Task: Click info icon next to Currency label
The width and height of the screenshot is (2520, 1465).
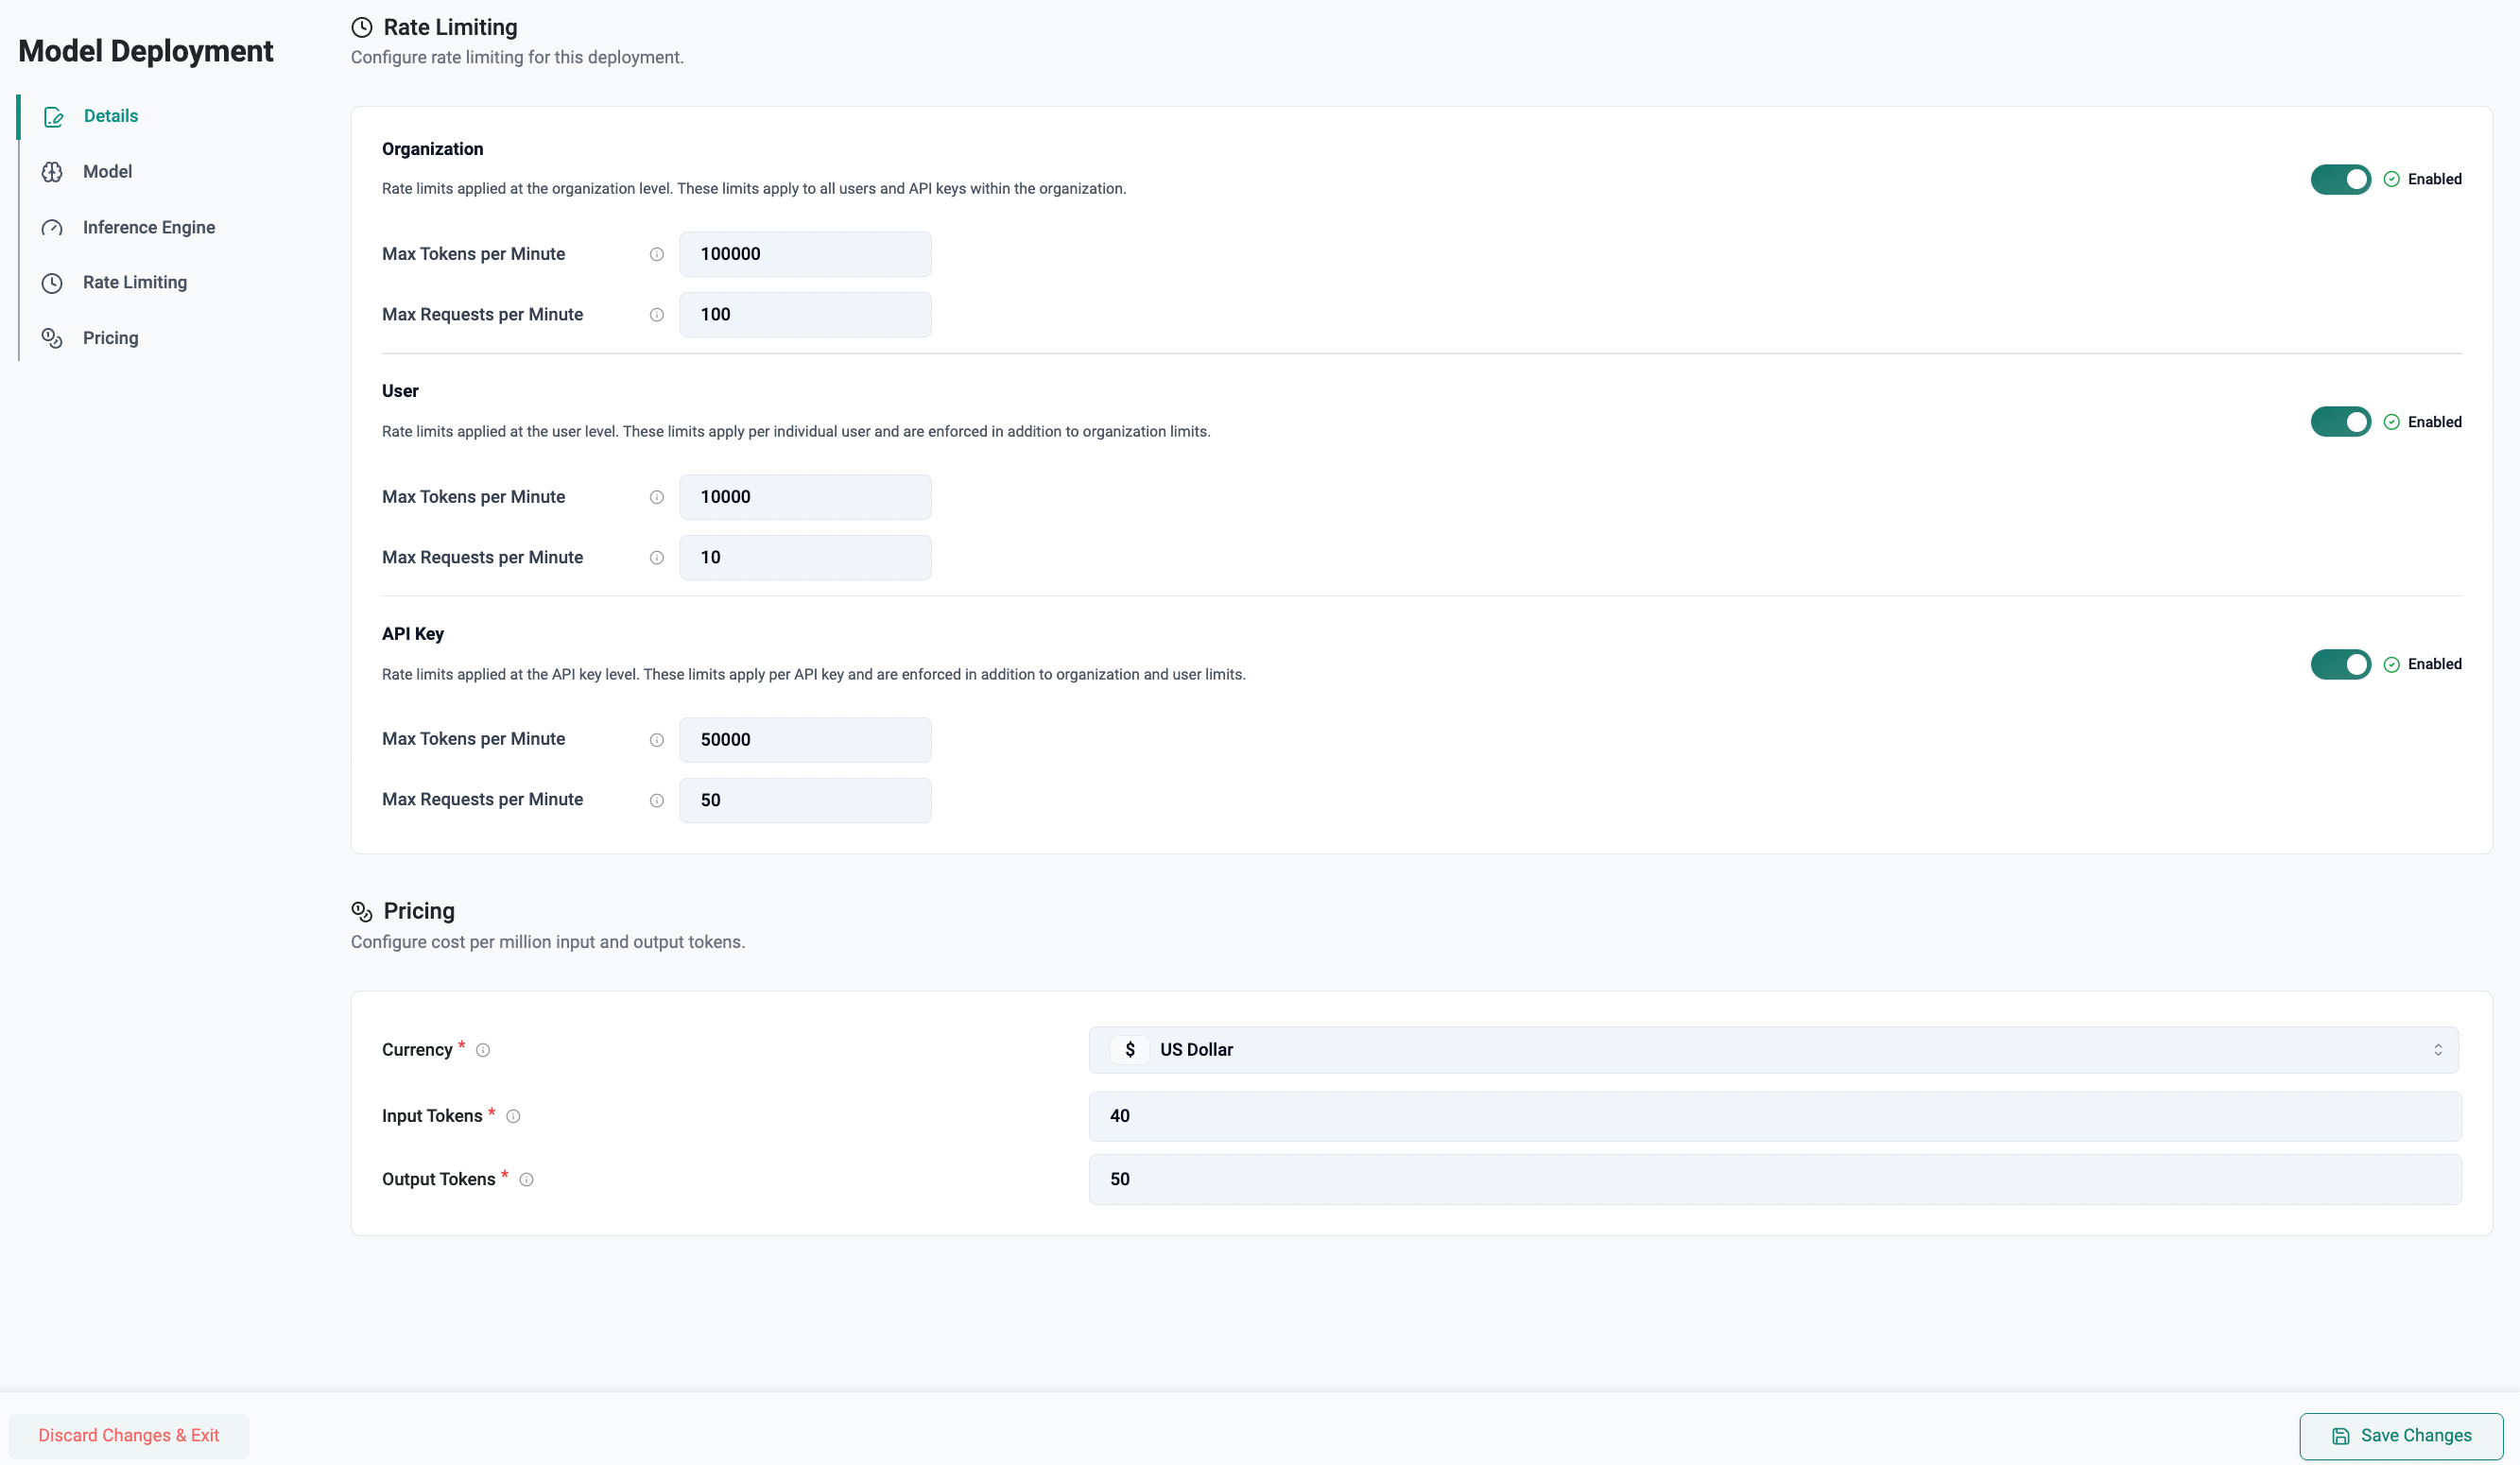Action: coord(483,1050)
